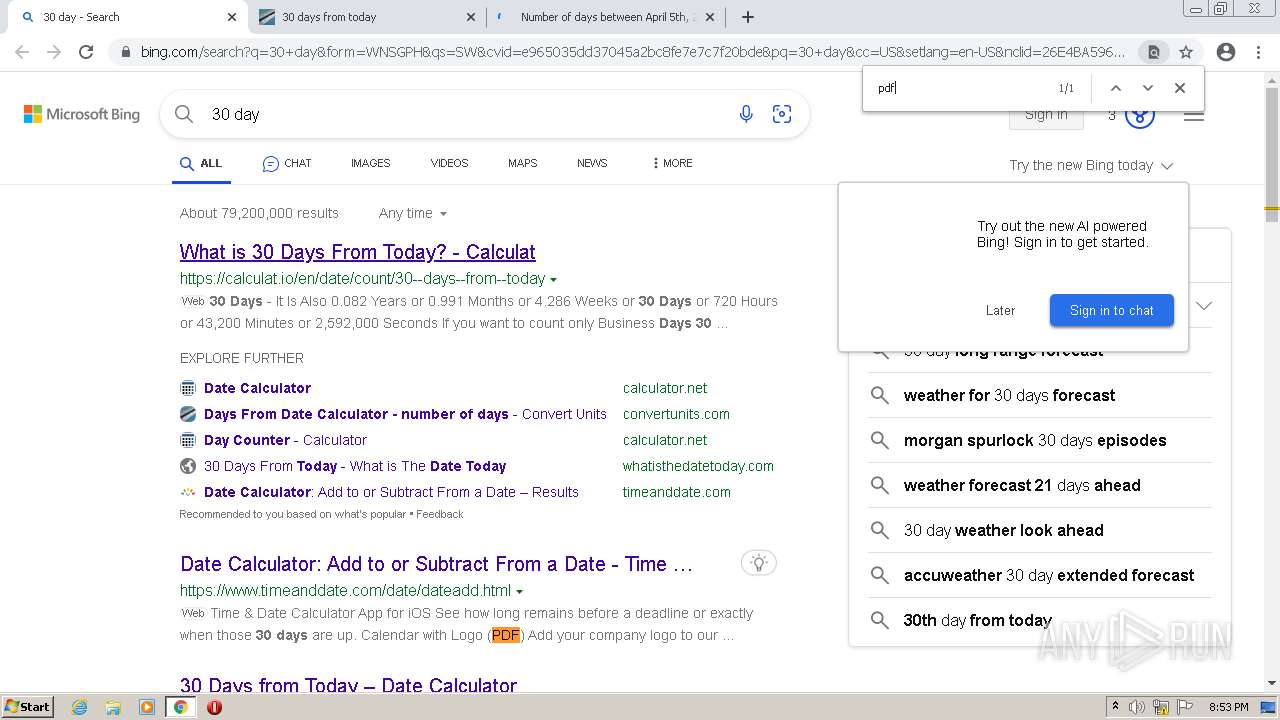
Task: Click the search zoom icon in address bar
Action: [x=1154, y=52]
